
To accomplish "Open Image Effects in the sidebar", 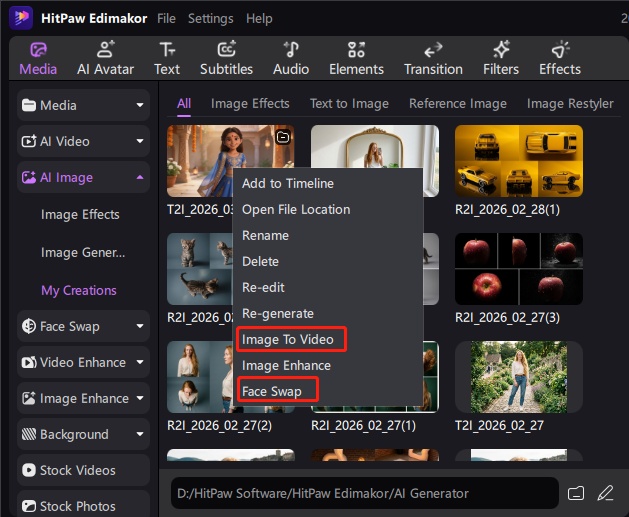I will coord(80,215).
